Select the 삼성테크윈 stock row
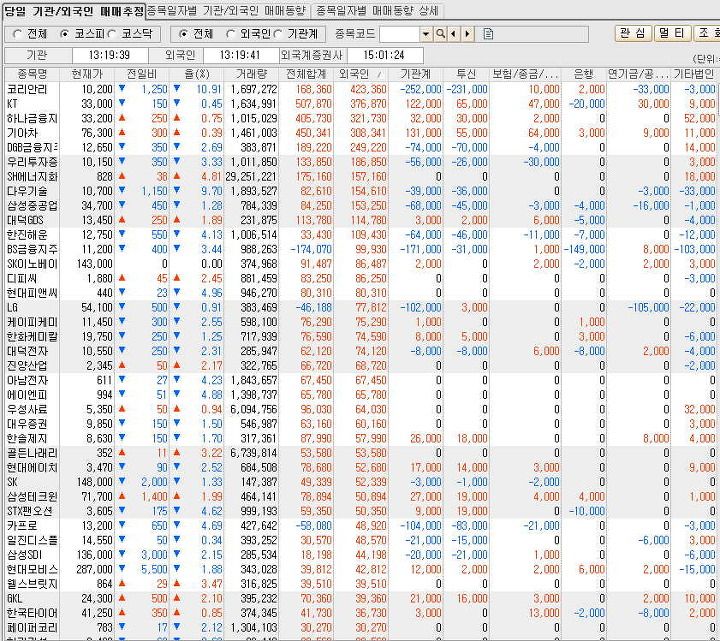Image resolution: width=720 pixels, height=641 pixels. tap(360, 497)
